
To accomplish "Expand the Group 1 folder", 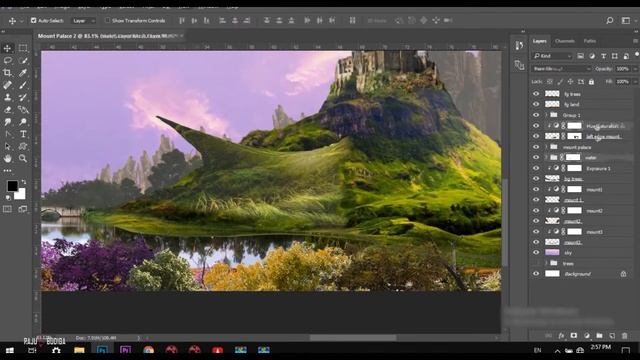I will (x=546, y=115).
